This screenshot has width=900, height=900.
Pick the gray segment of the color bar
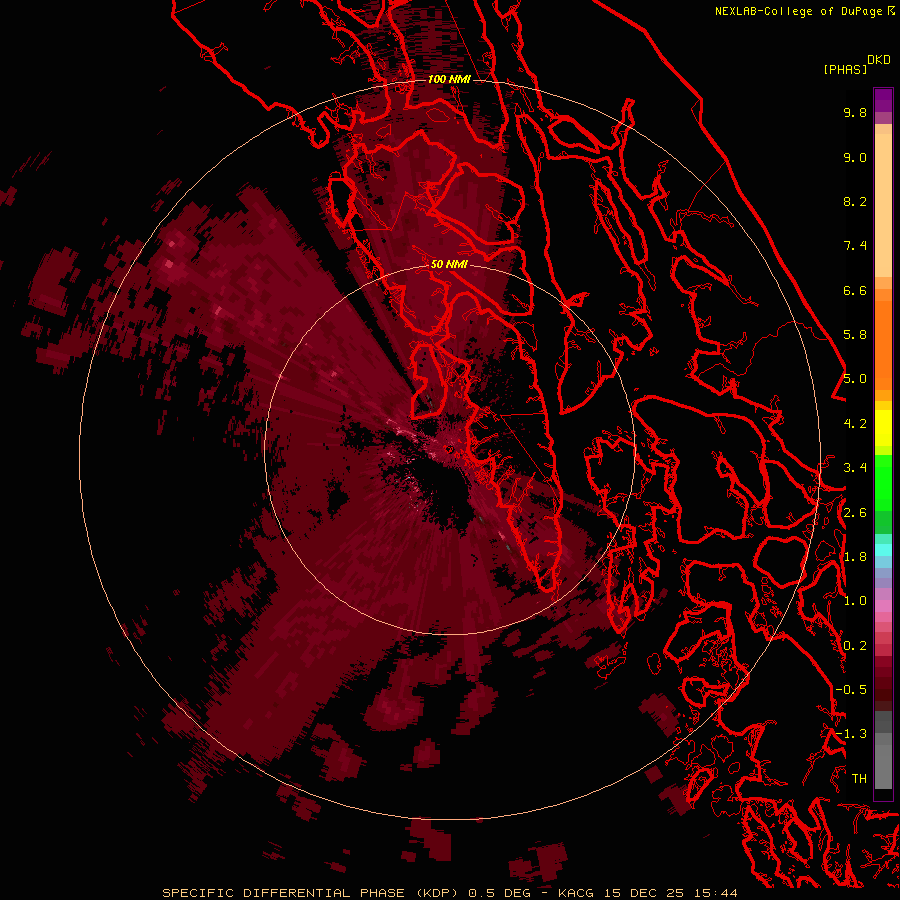click(x=883, y=752)
